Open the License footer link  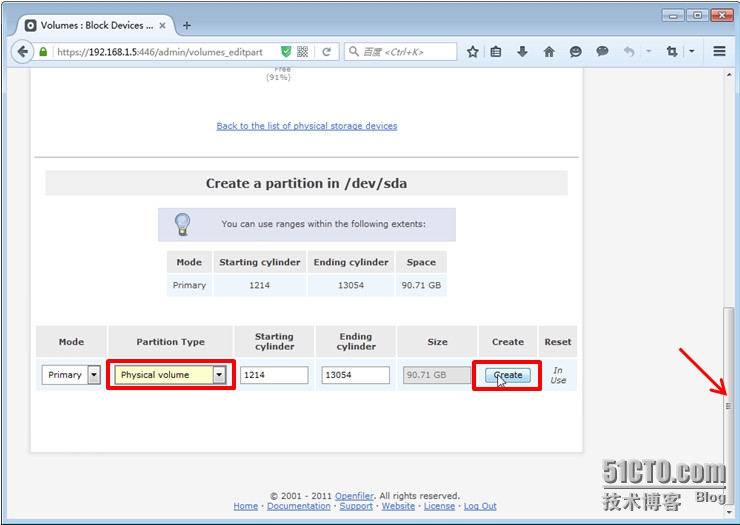(439, 506)
